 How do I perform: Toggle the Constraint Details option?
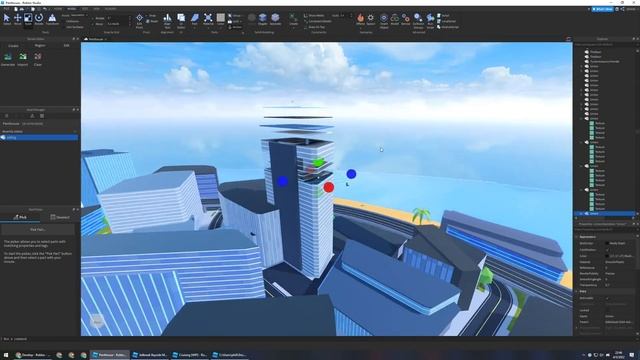(x=318, y=21)
